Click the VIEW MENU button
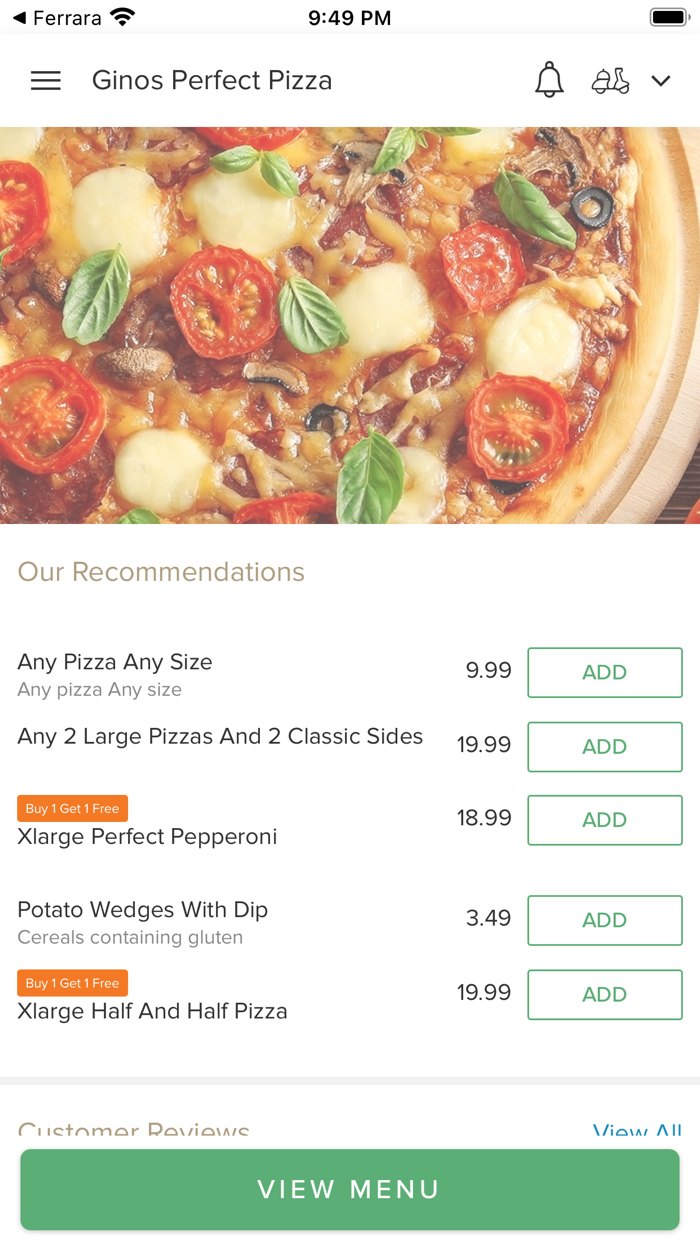700x1244 pixels. tap(349, 1189)
